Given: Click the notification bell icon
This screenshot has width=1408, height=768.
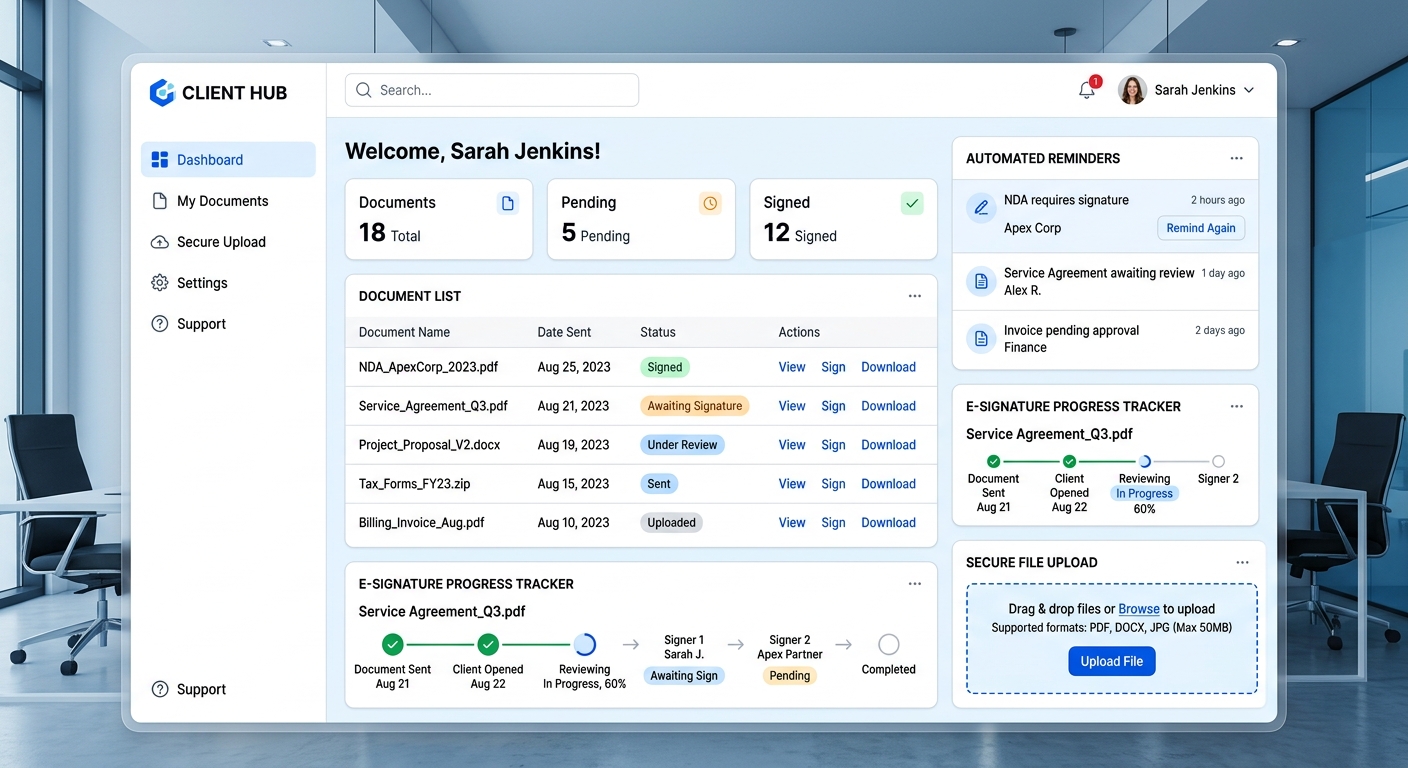Looking at the screenshot, I should pyautogui.click(x=1087, y=89).
